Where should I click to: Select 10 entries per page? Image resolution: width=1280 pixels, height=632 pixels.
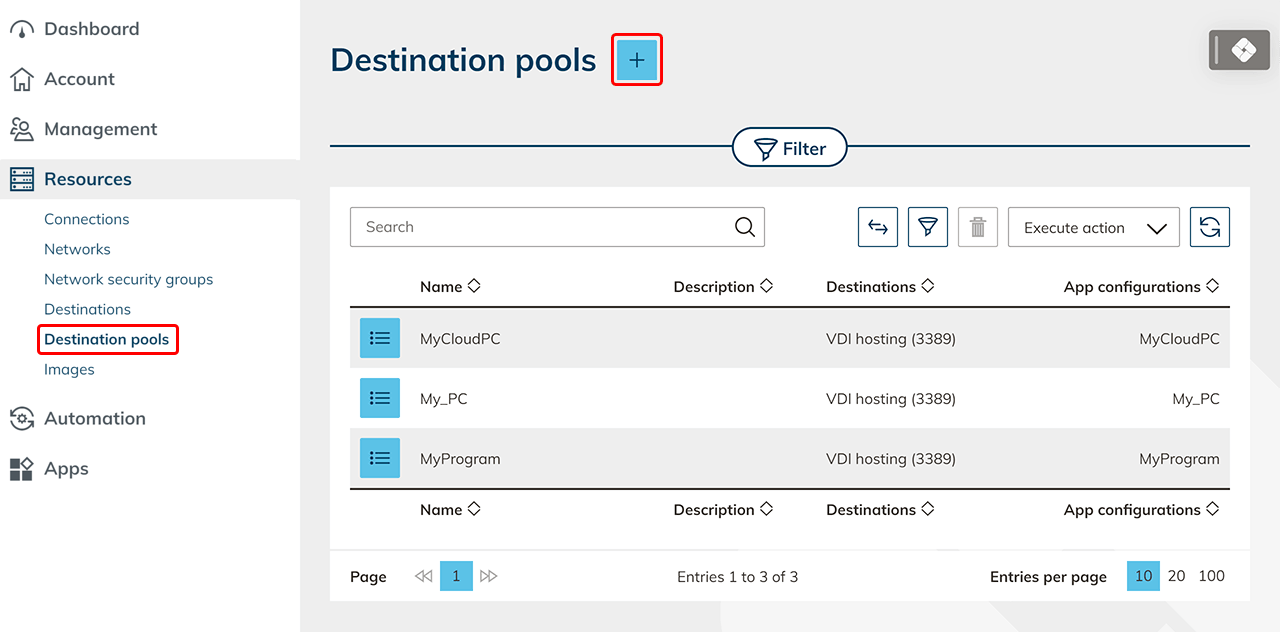tap(1143, 576)
